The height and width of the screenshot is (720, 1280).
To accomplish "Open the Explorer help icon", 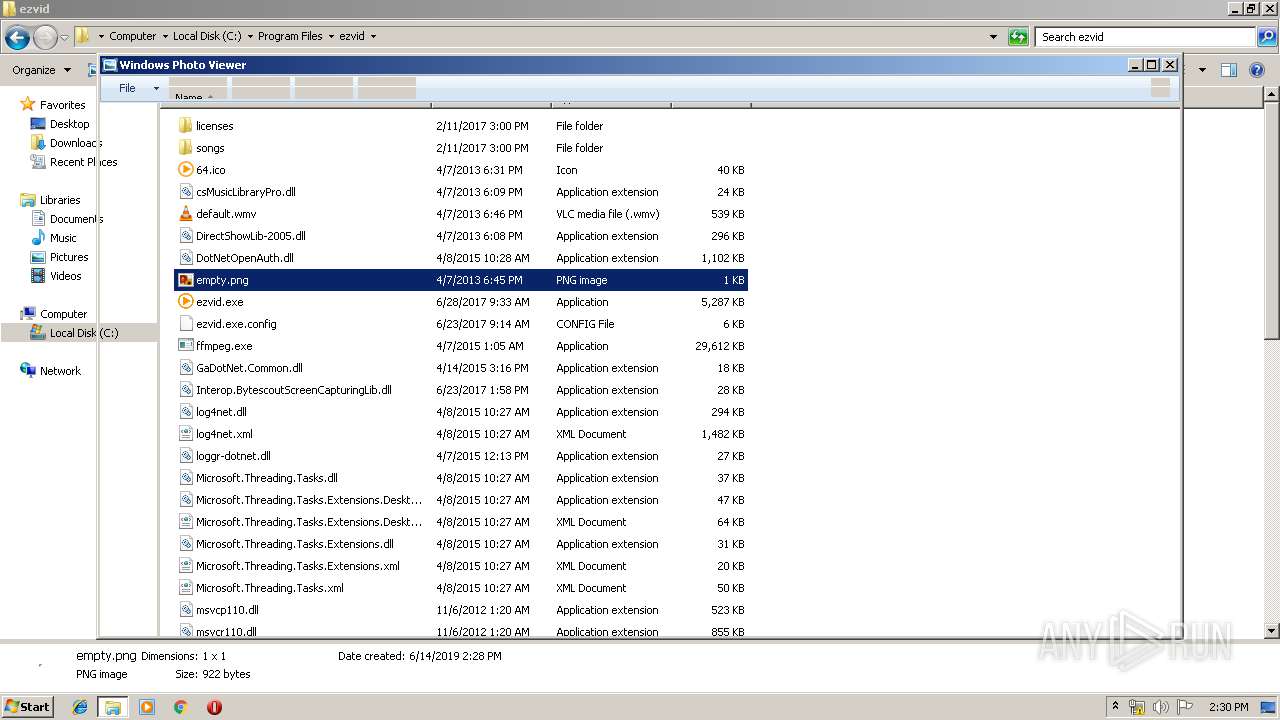I will (x=1257, y=70).
